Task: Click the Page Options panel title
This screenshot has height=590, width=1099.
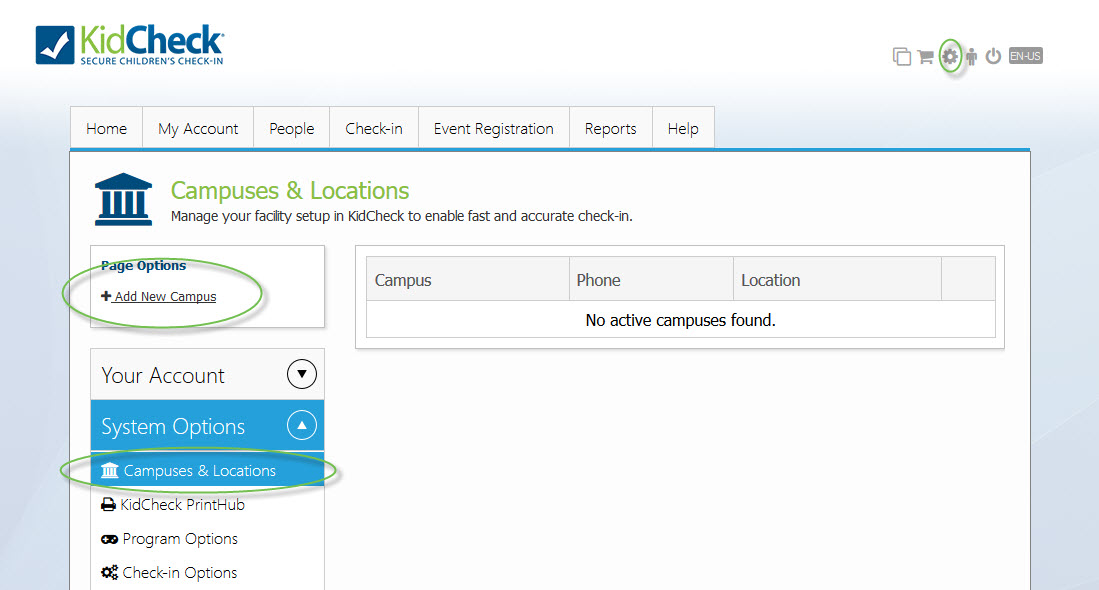Action: [144, 266]
